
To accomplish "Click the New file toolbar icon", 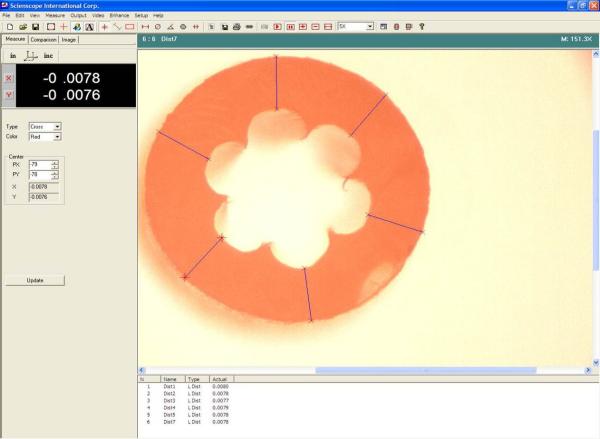I will click(8, 26).
